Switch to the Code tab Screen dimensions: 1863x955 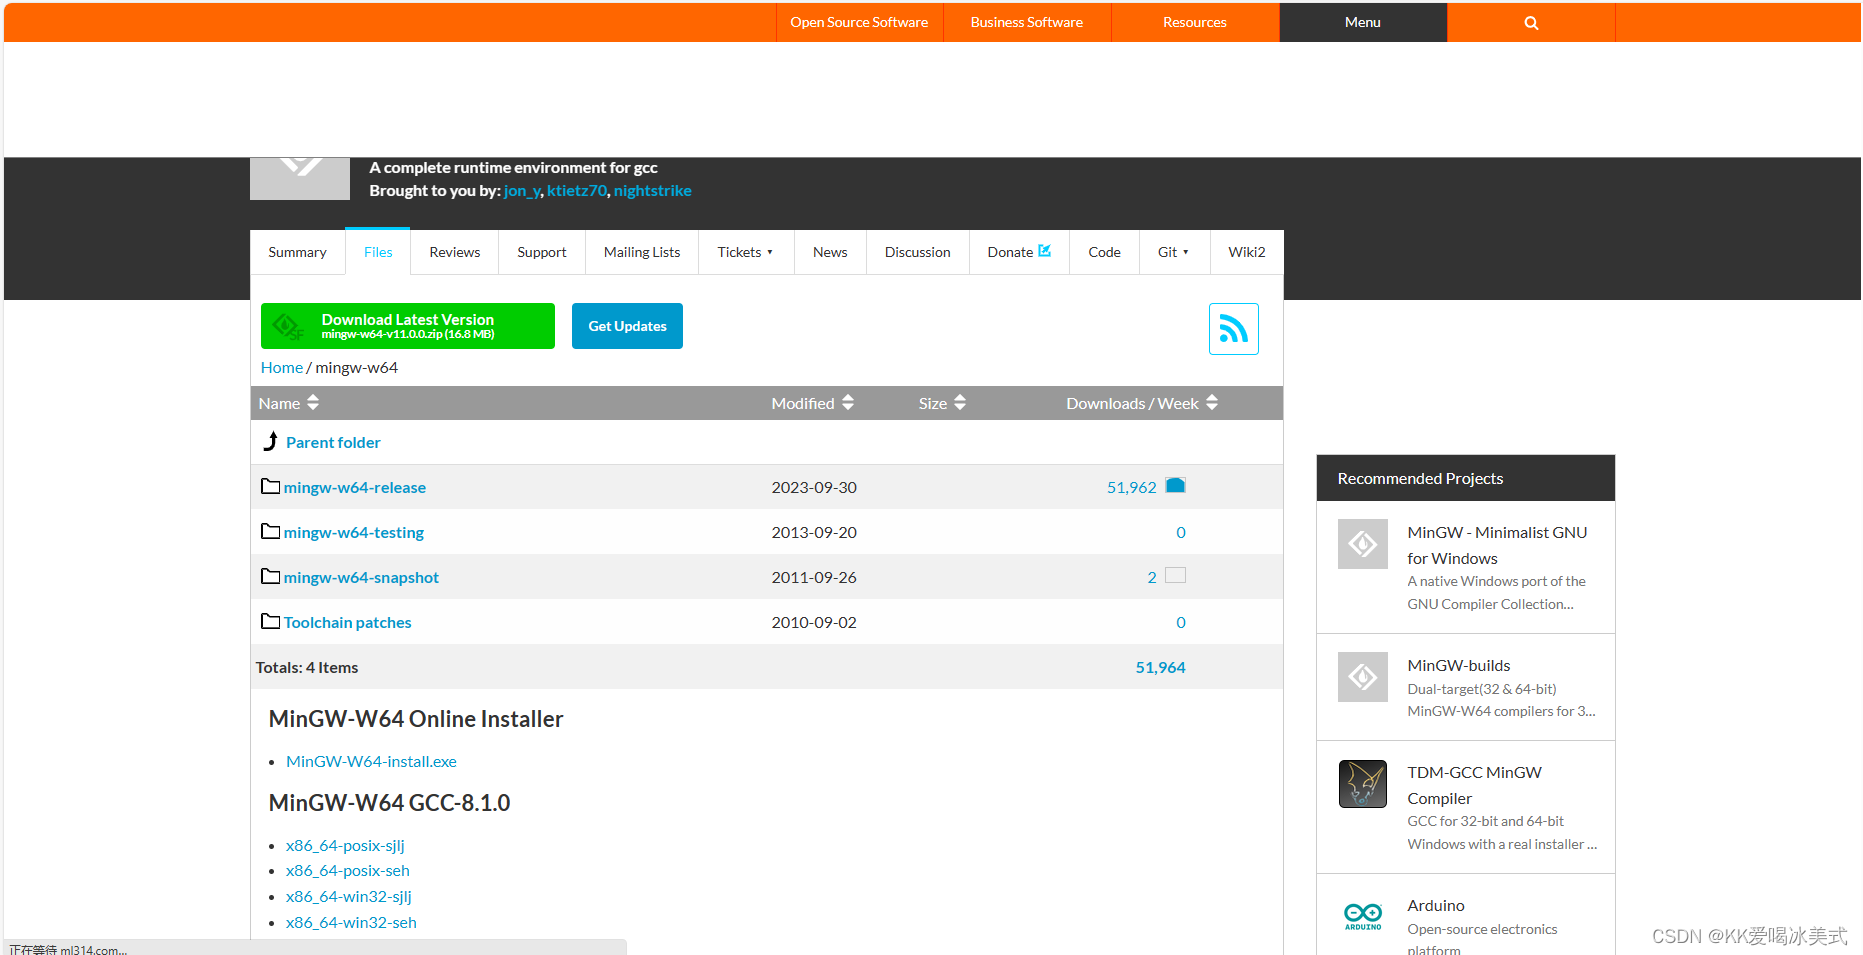1104,252
